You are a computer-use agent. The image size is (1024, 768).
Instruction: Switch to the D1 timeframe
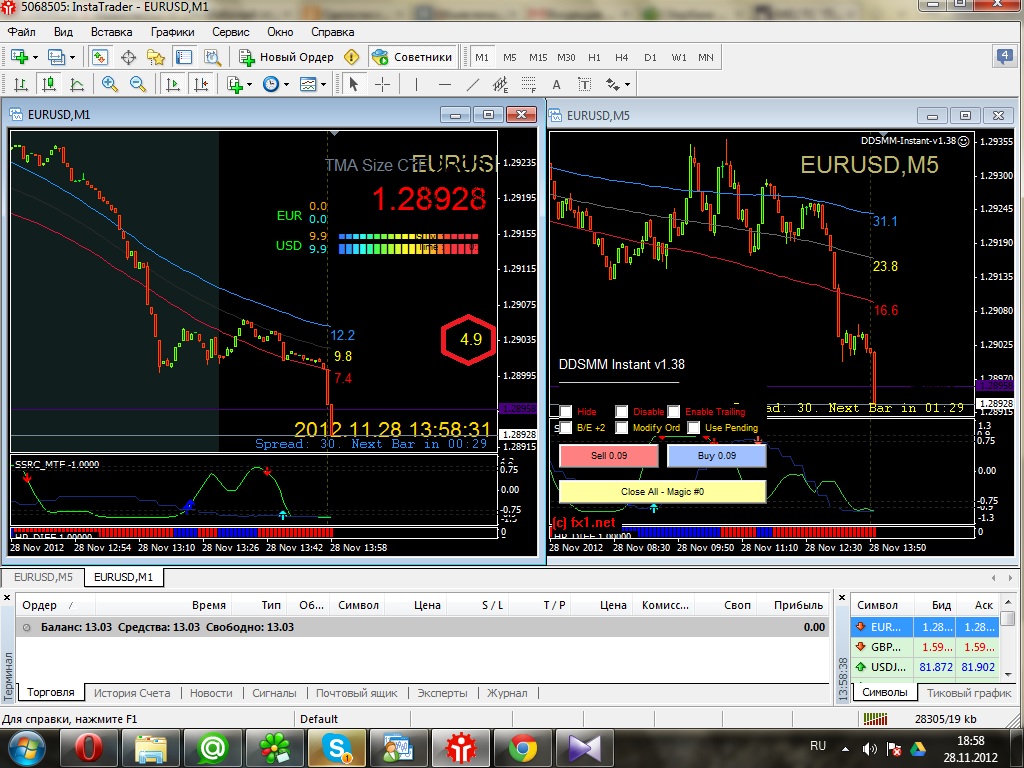650,57
